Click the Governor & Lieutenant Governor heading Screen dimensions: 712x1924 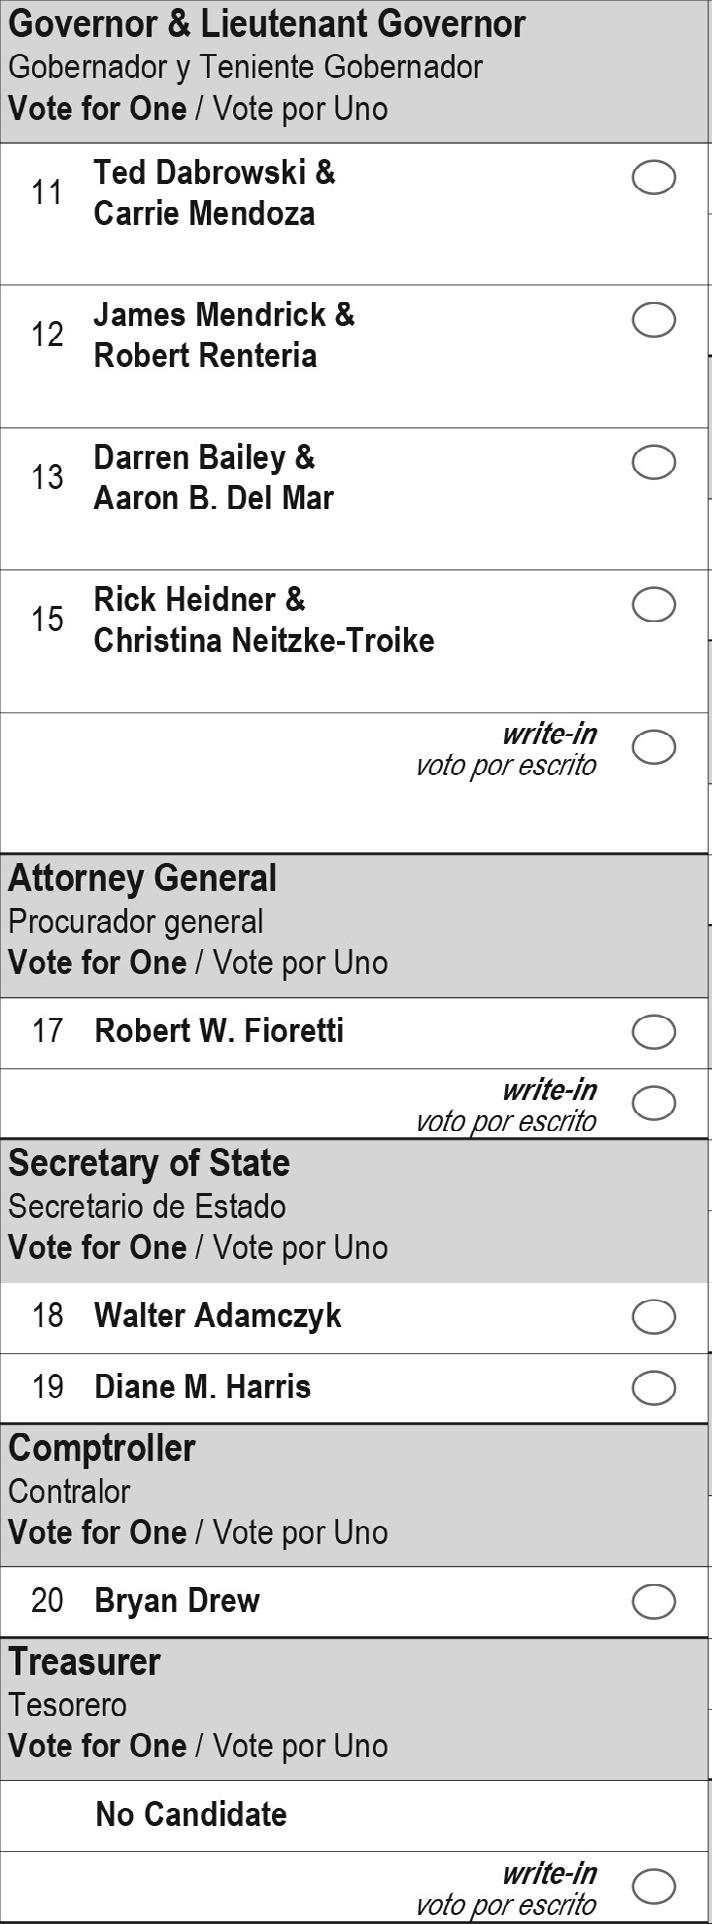coord(266,24)
